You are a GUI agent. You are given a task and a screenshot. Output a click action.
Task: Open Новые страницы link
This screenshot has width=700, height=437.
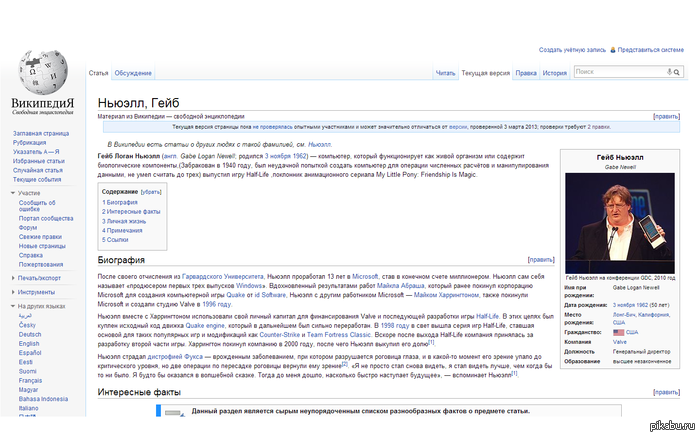(42, 246)
